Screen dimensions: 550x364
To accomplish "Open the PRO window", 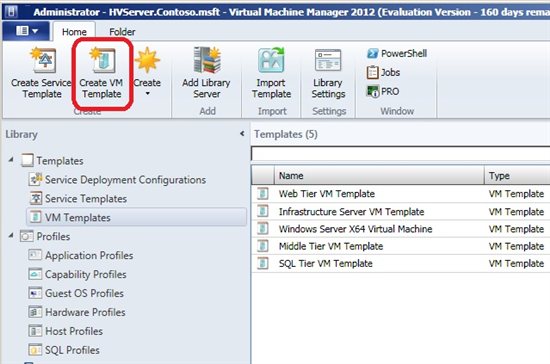I will coord(383,92).
